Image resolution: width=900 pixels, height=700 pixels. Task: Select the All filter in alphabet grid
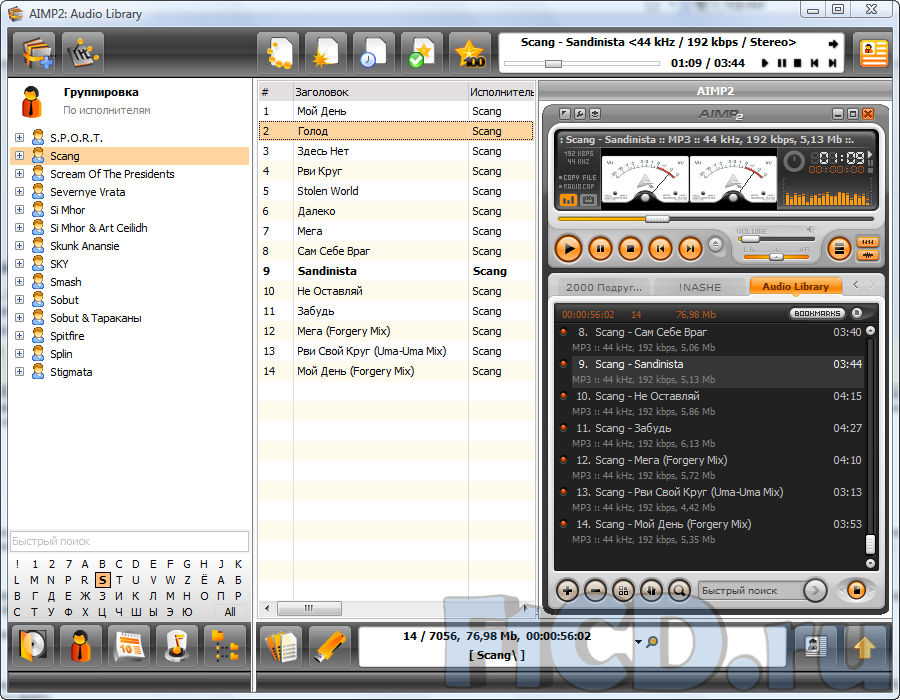(x=230, y=612)
